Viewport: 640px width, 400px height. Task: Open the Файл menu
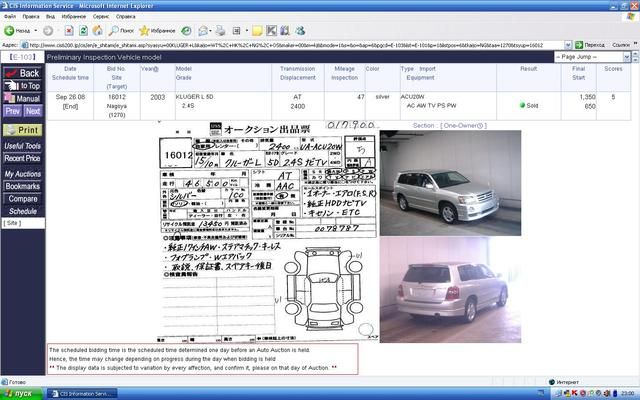coord(10,17)
